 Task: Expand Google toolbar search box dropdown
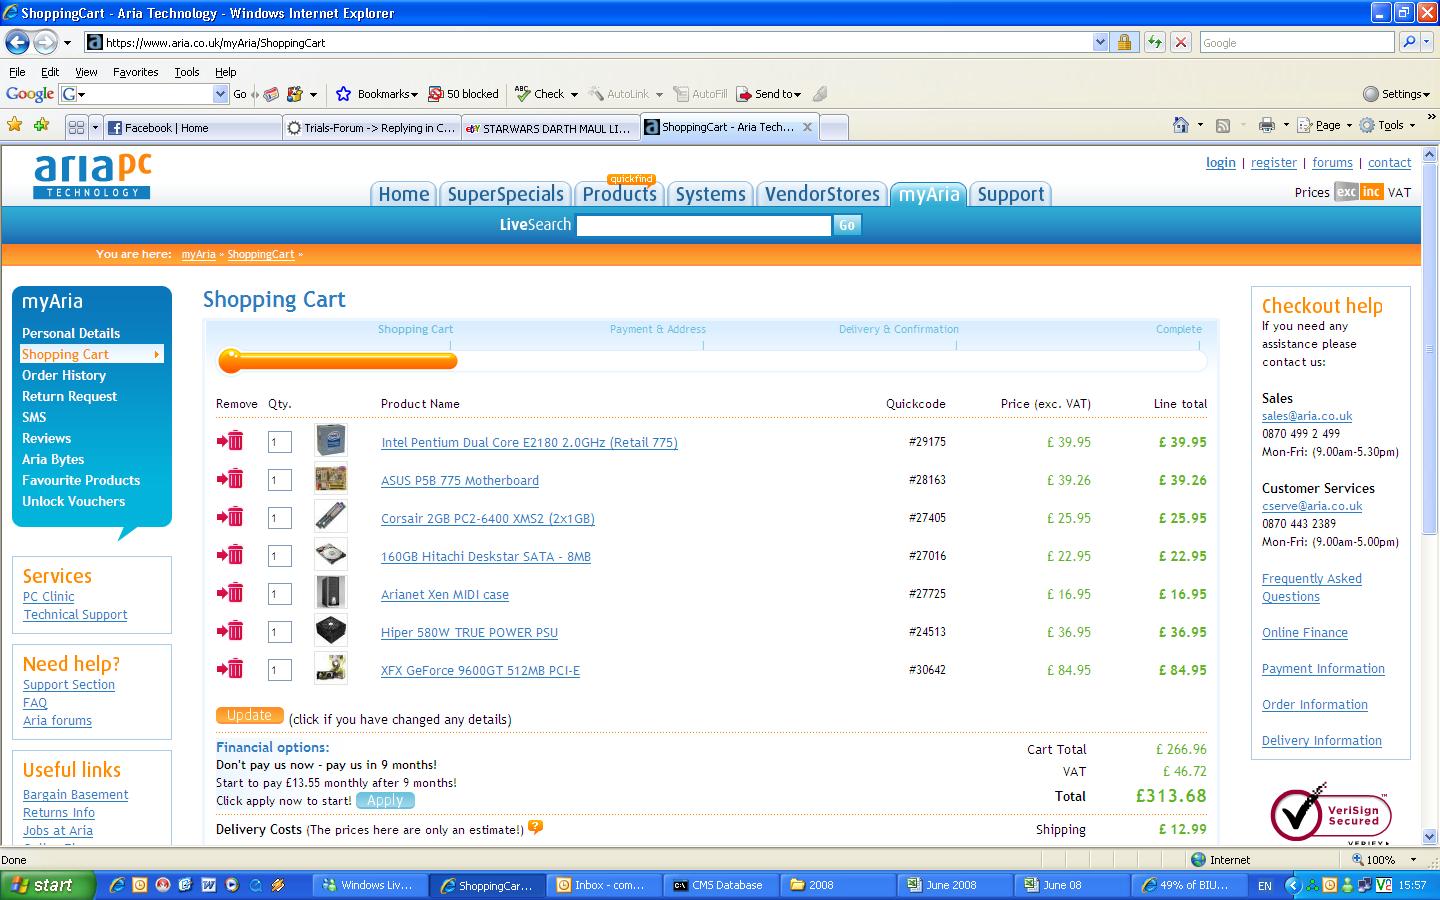pyautogui.click(x=220, y=94)
